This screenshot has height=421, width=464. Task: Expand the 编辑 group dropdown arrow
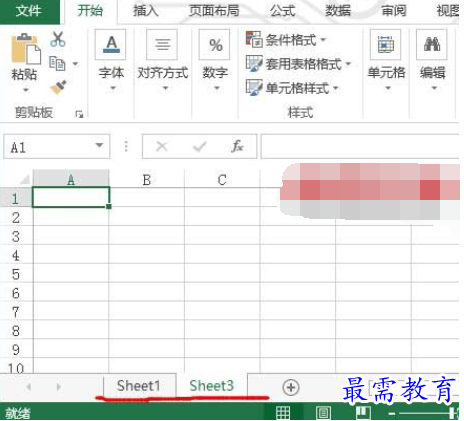point(434,88)
